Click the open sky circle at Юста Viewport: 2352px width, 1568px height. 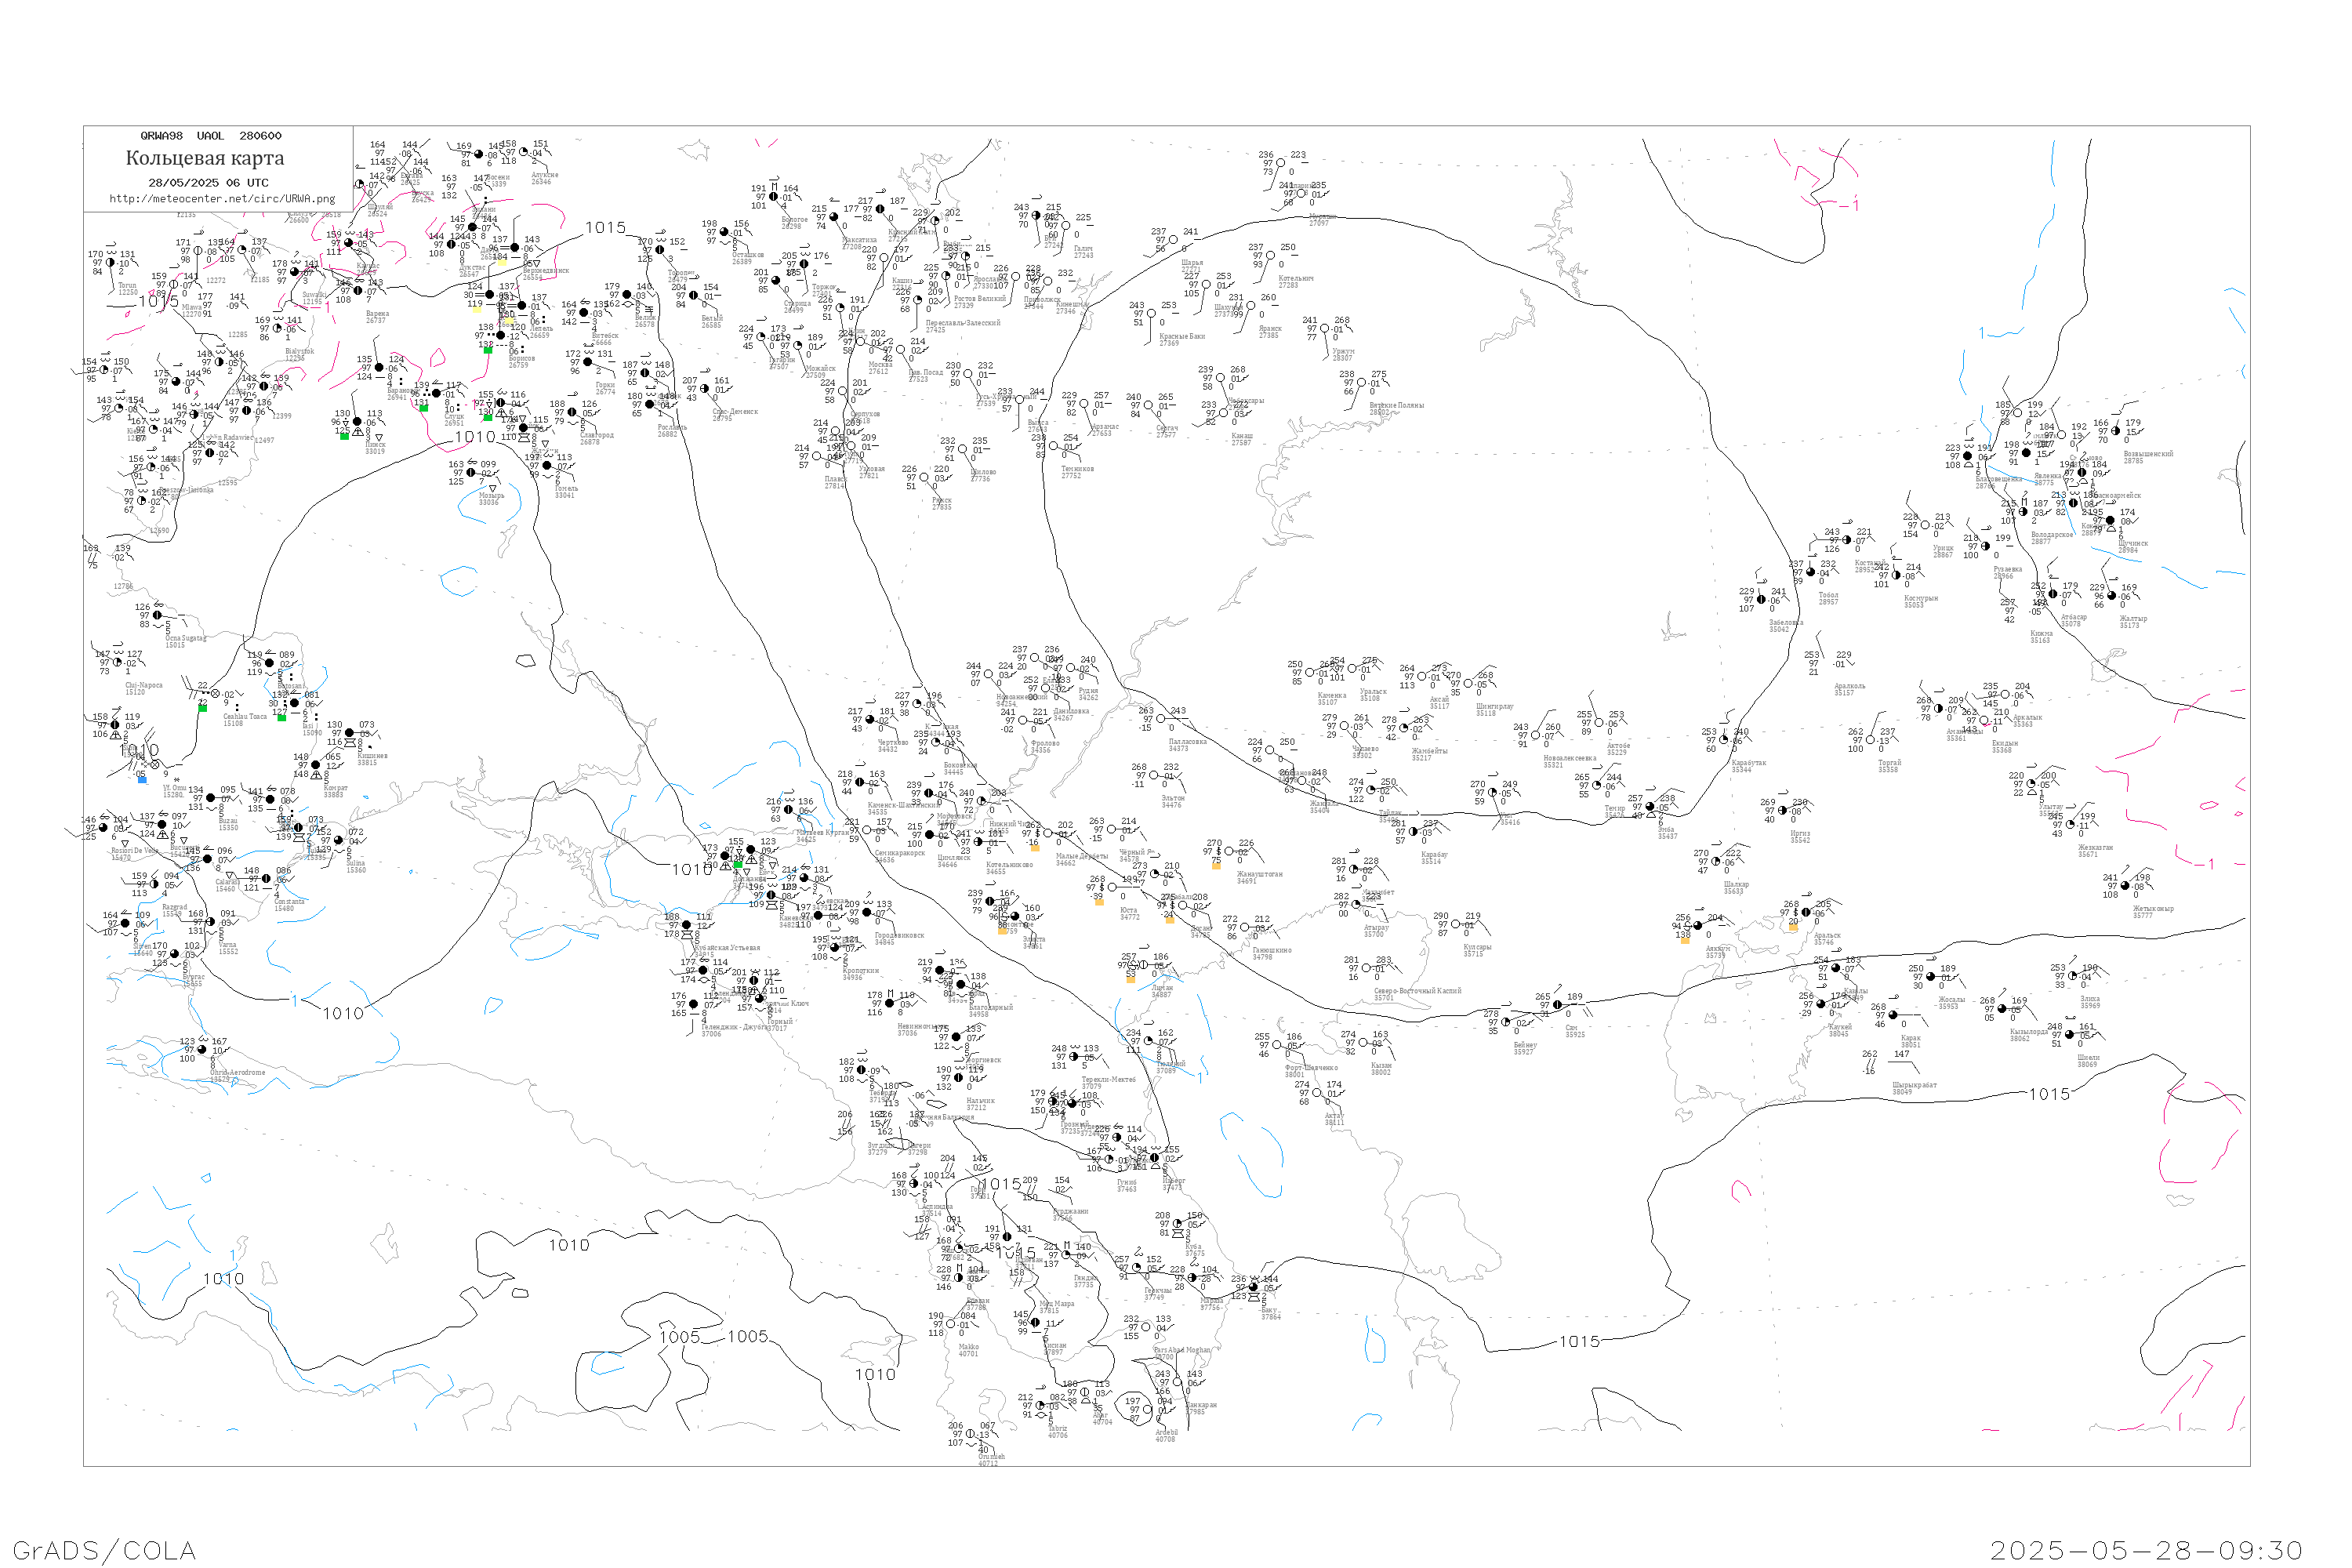(1113, 887)
